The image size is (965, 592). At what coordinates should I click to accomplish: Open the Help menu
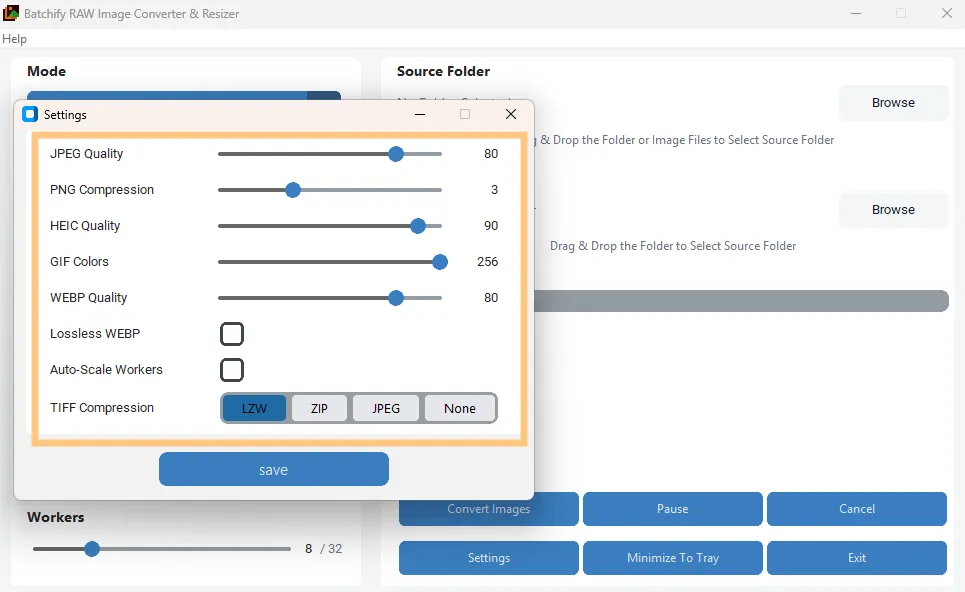(14, 38)
